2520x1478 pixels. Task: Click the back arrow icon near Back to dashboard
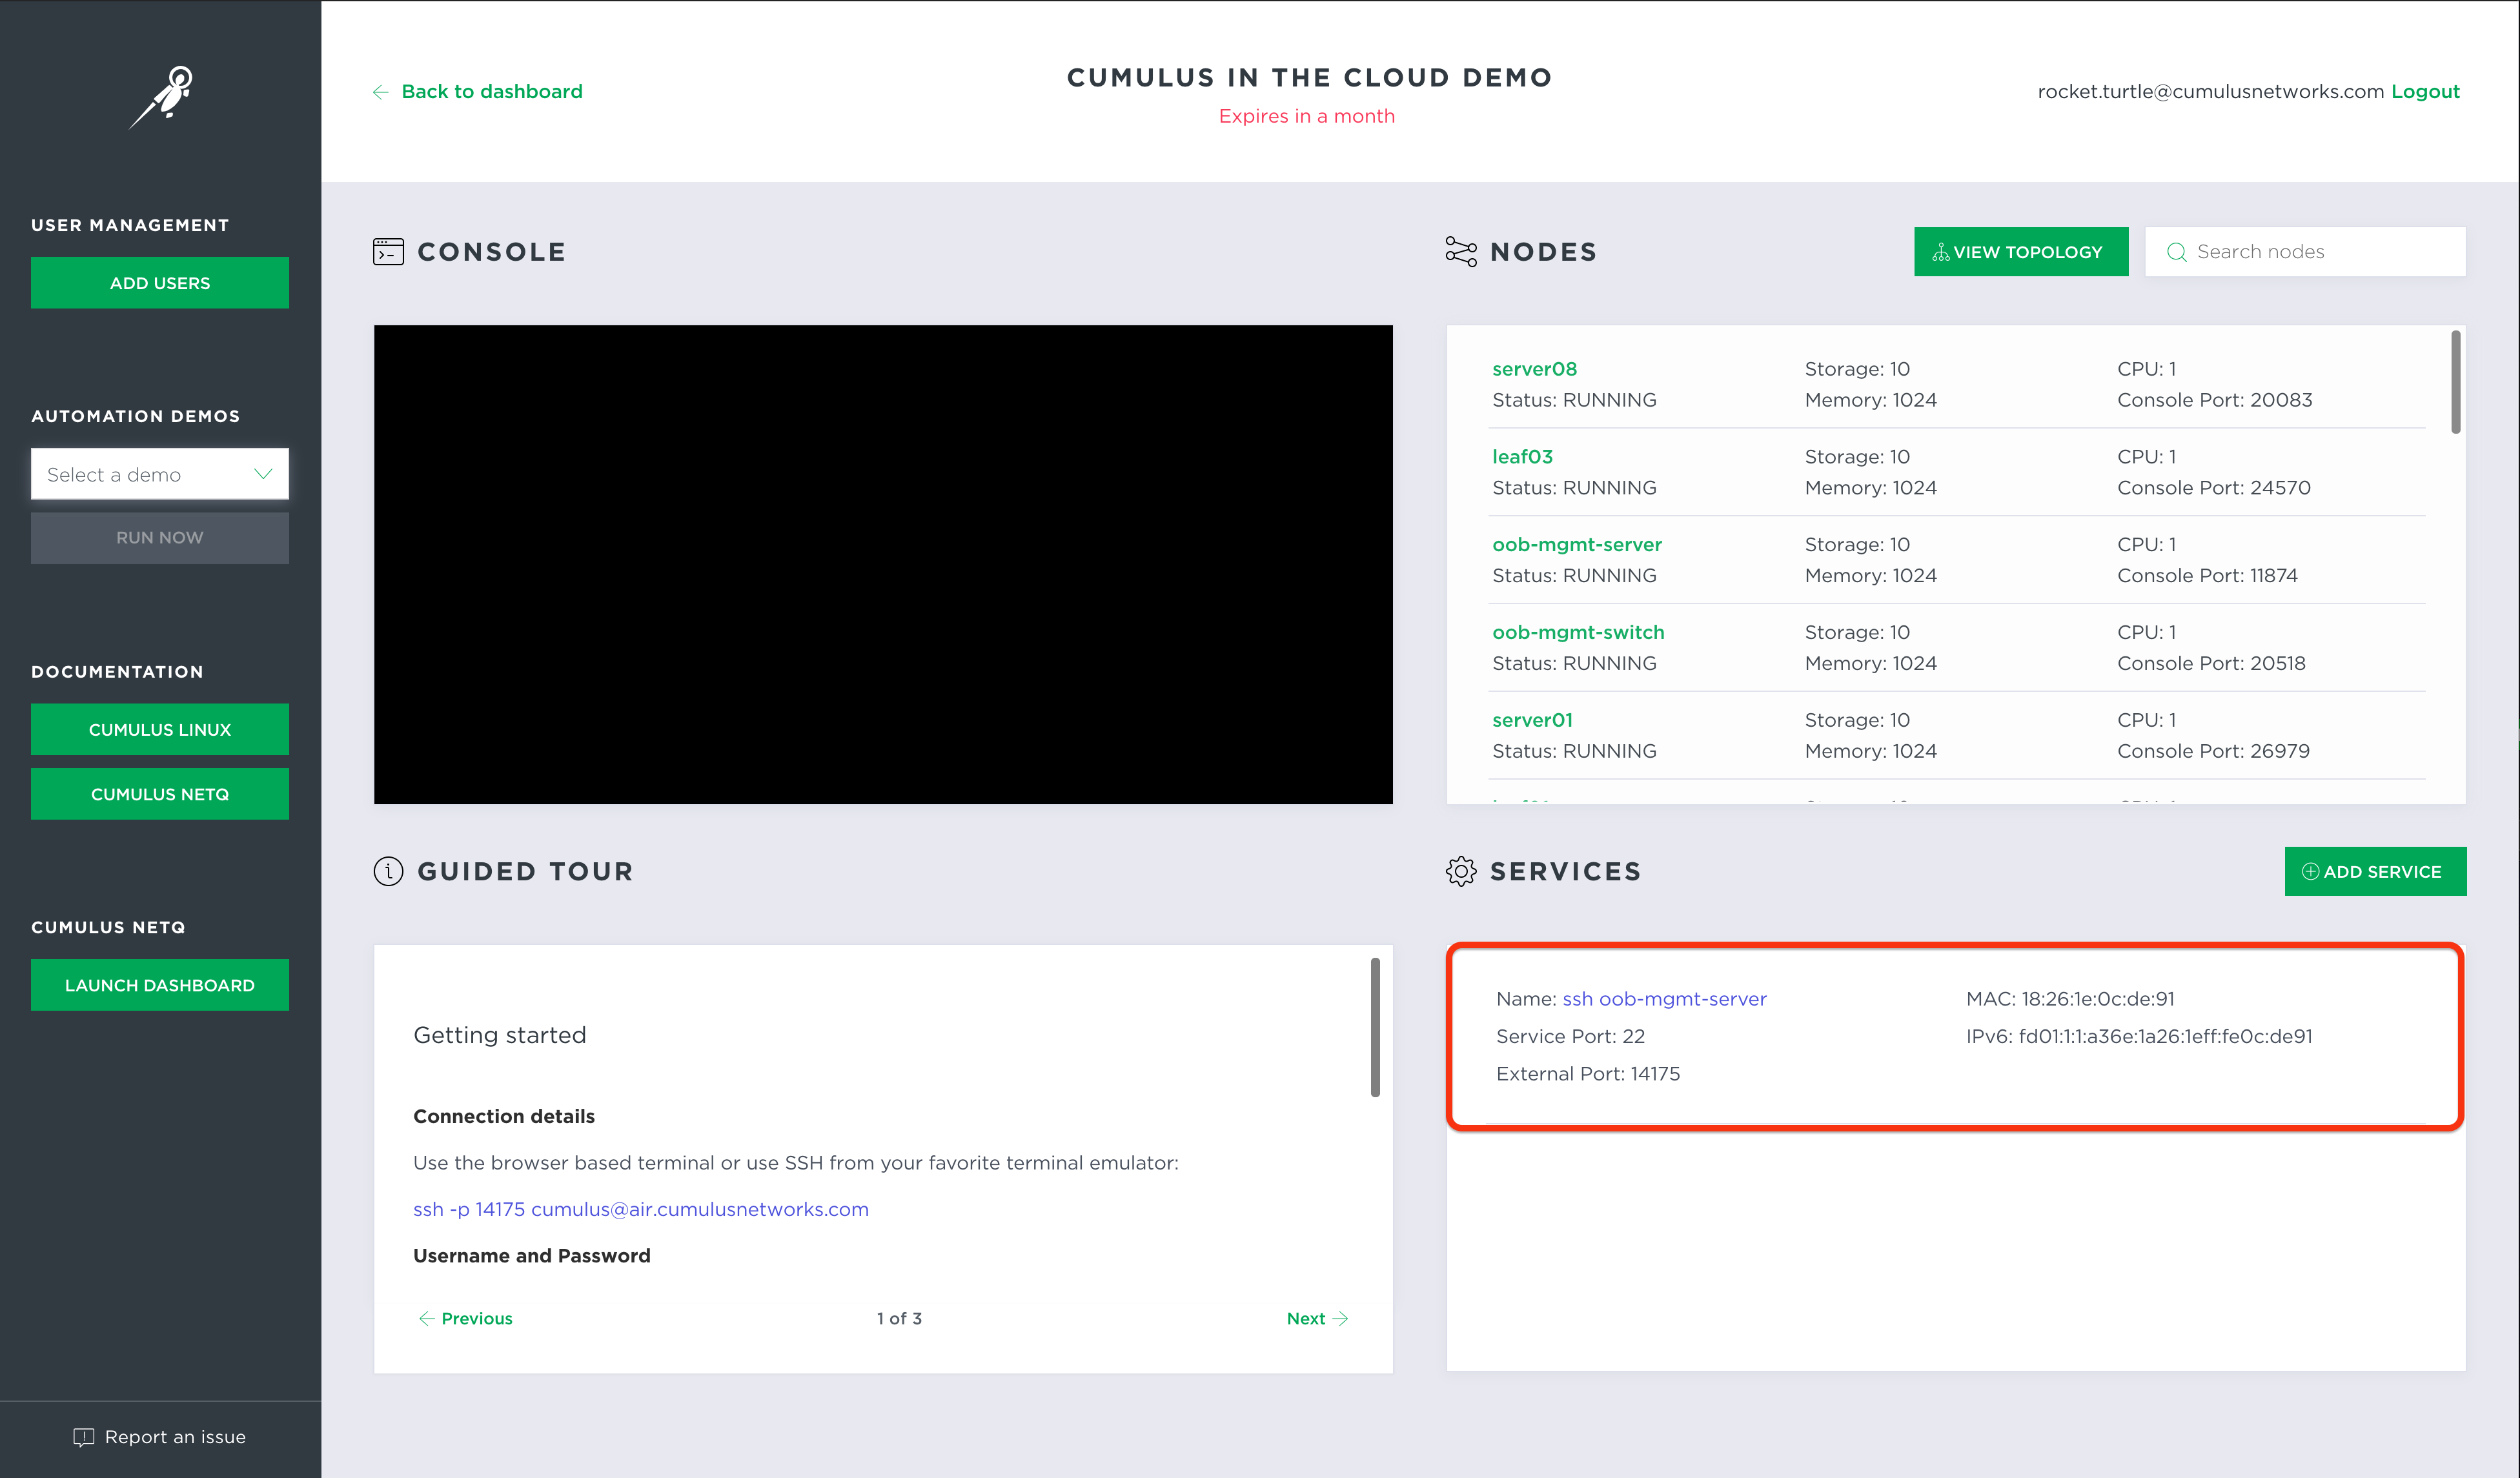pos(380,92)
